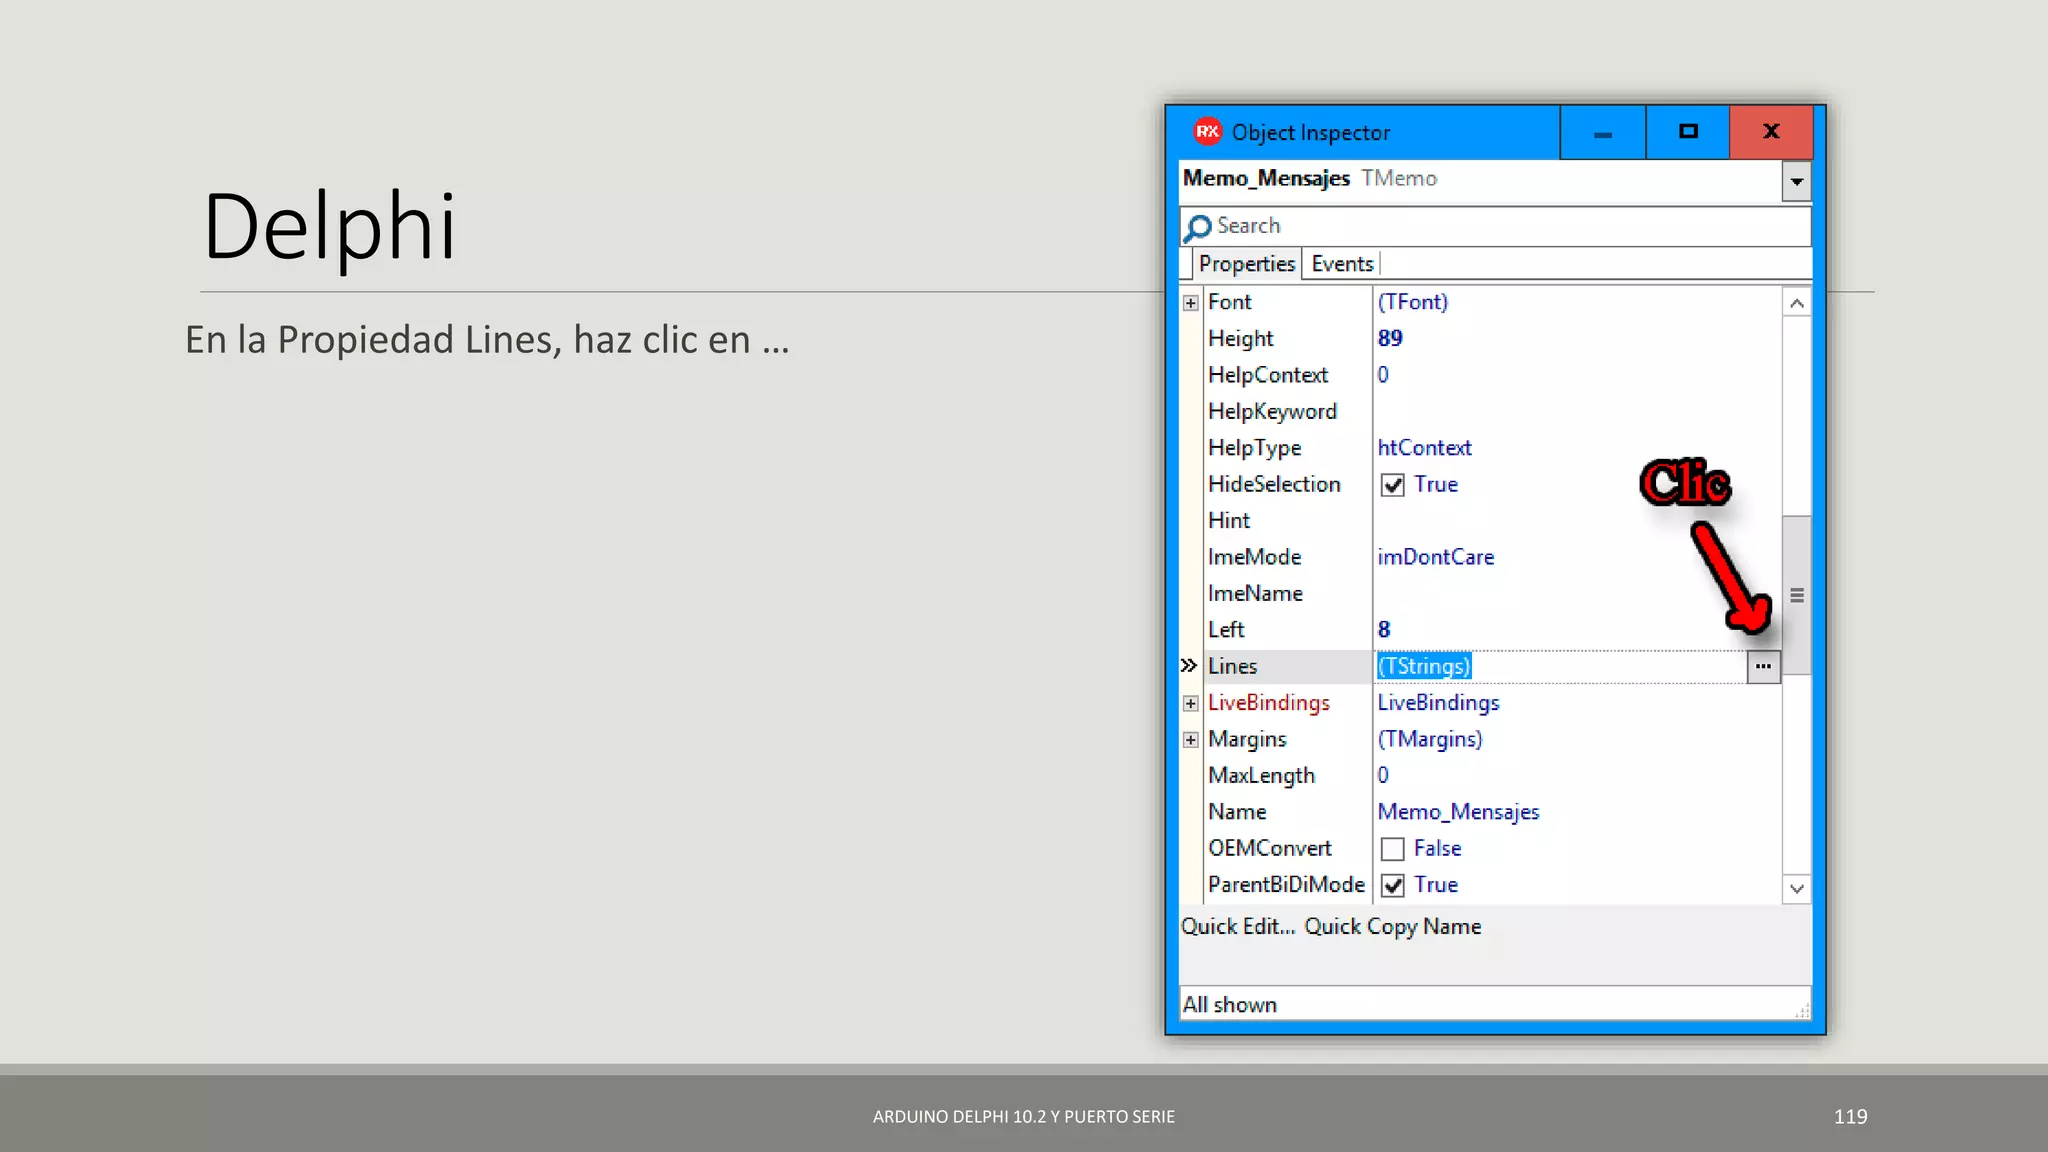Toggle the ParentBiDiMode checkbox
The width and height of the screenshot is (2048, 1152).
(x=1392, y=885)
